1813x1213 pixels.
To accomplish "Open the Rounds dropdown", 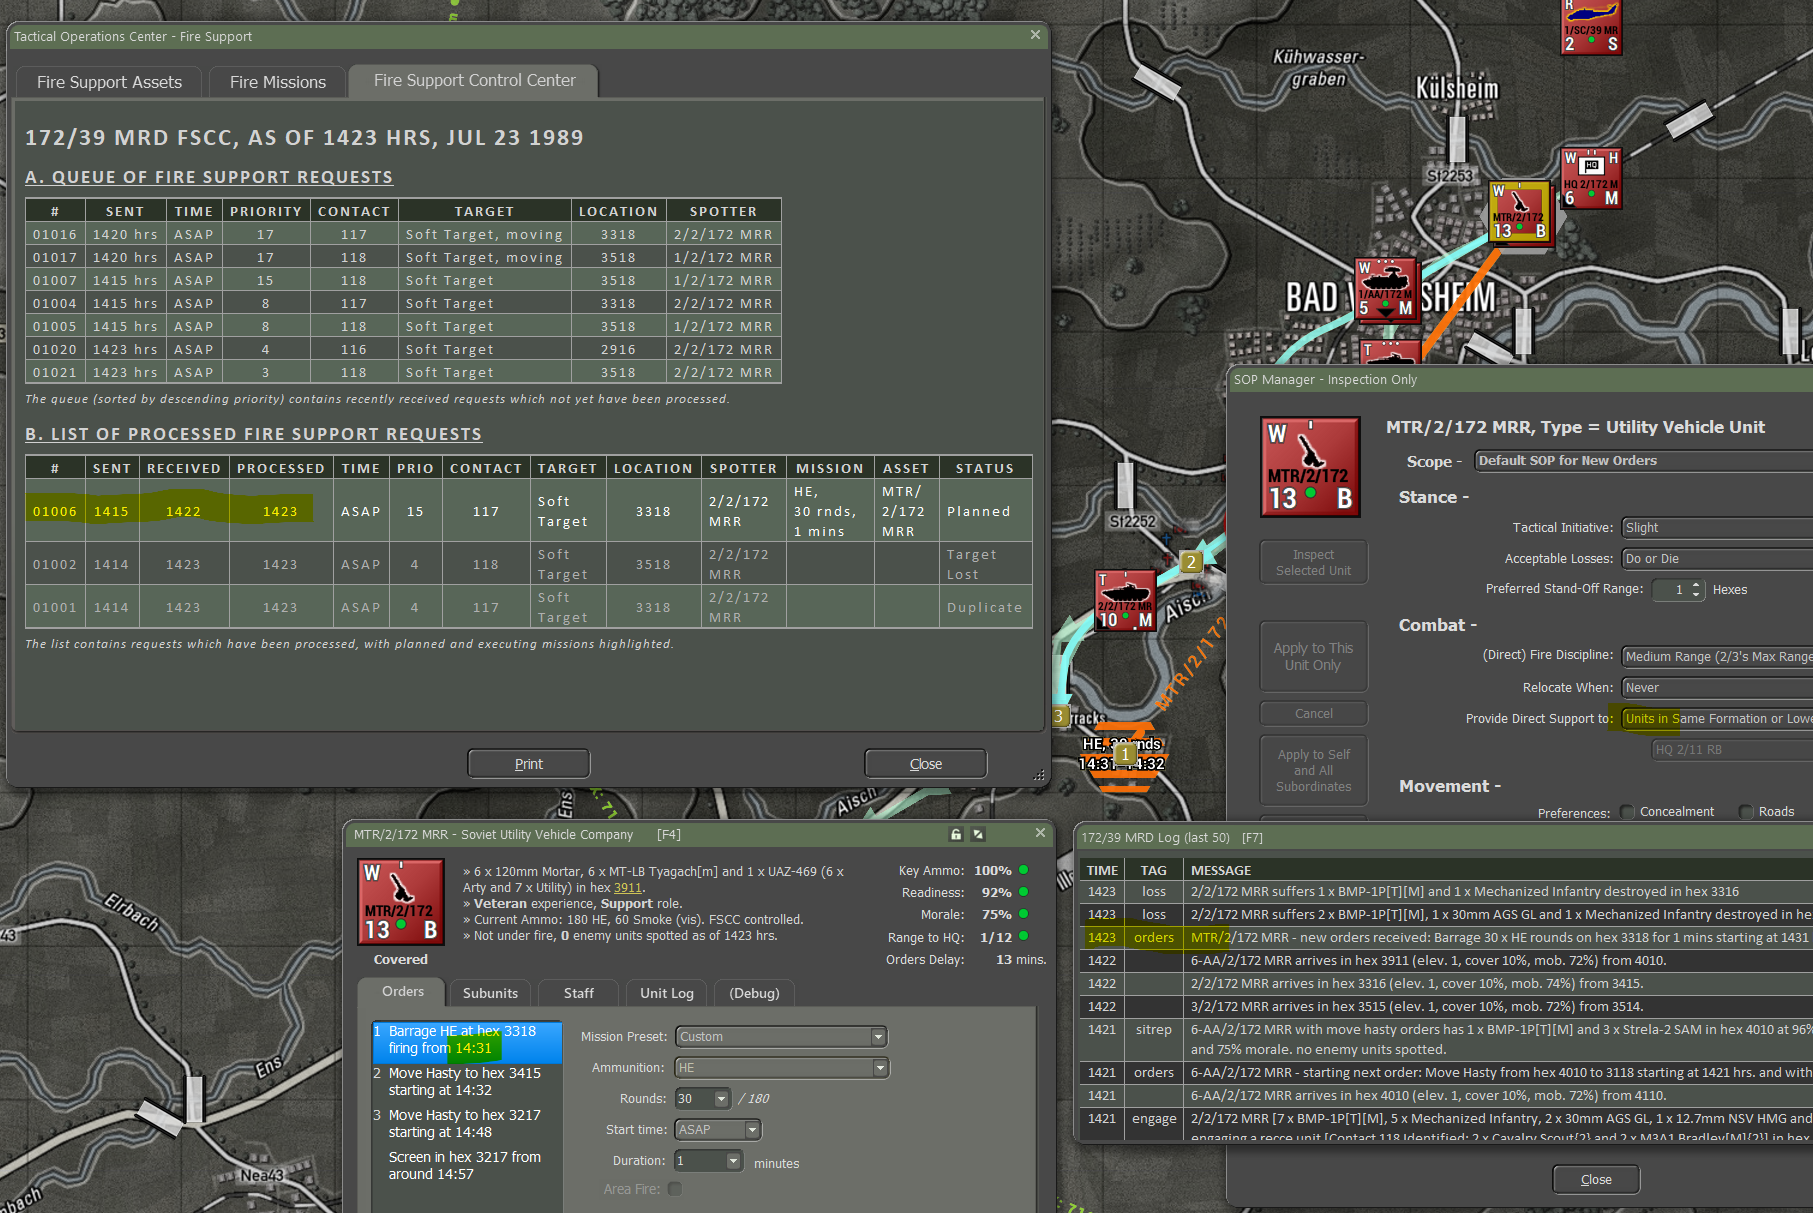I will [x=703, y=1099].
